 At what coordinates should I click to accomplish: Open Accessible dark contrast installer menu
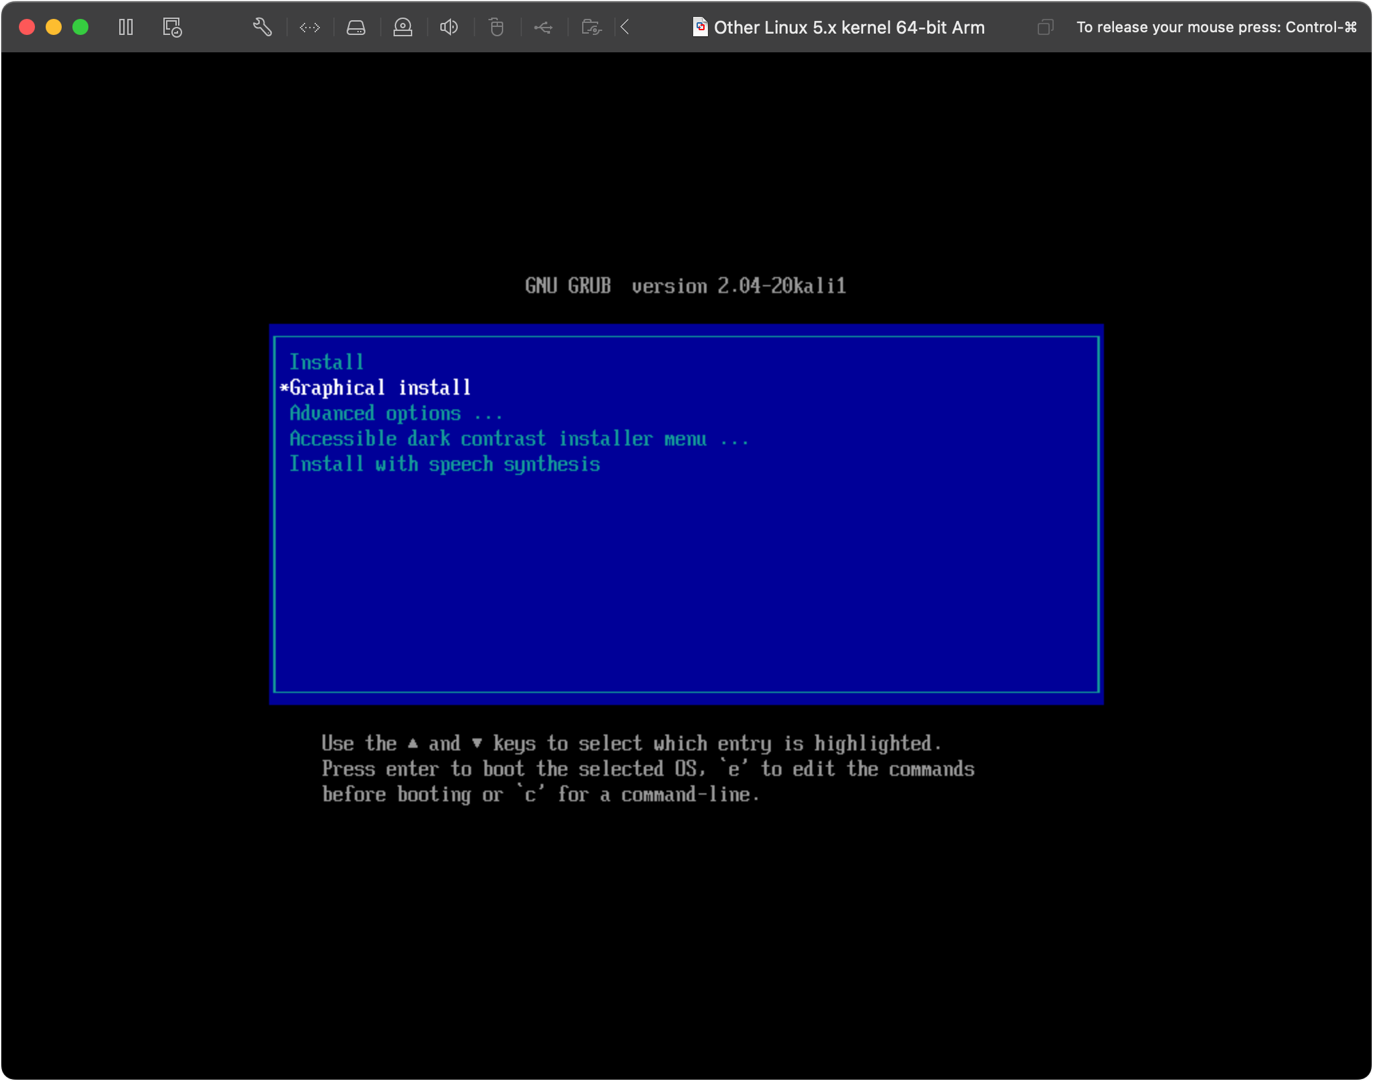(x=519, y=438)
